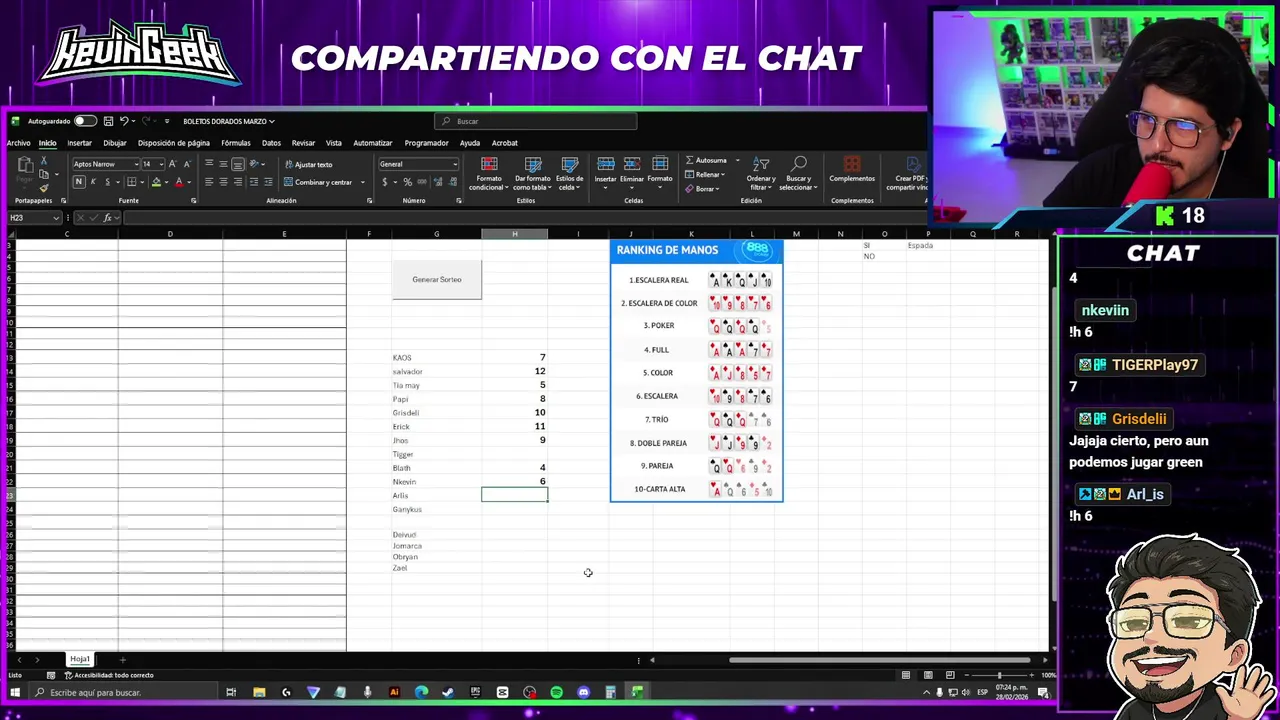Click cell with name Grisdelii
This screenshot has width=1280, height=720.
(436, 413)
